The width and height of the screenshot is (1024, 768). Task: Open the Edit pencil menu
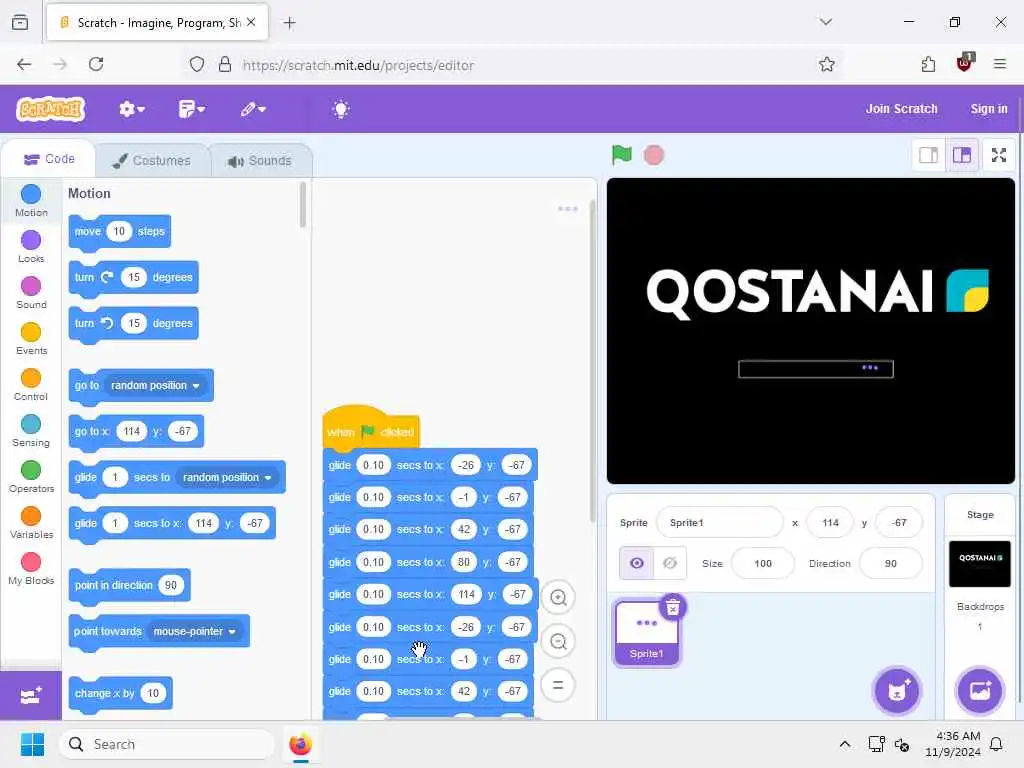point(253,109)
